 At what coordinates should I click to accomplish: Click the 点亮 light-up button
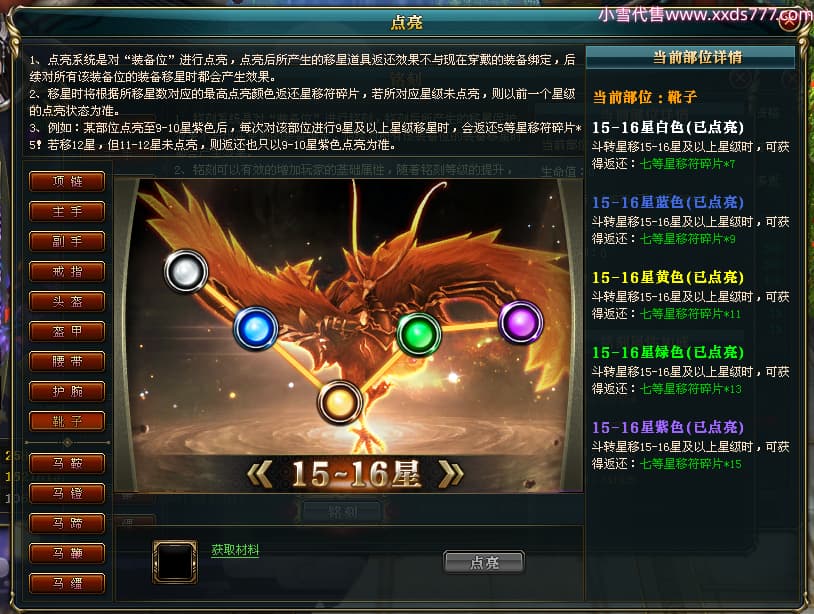click(484, 562)
